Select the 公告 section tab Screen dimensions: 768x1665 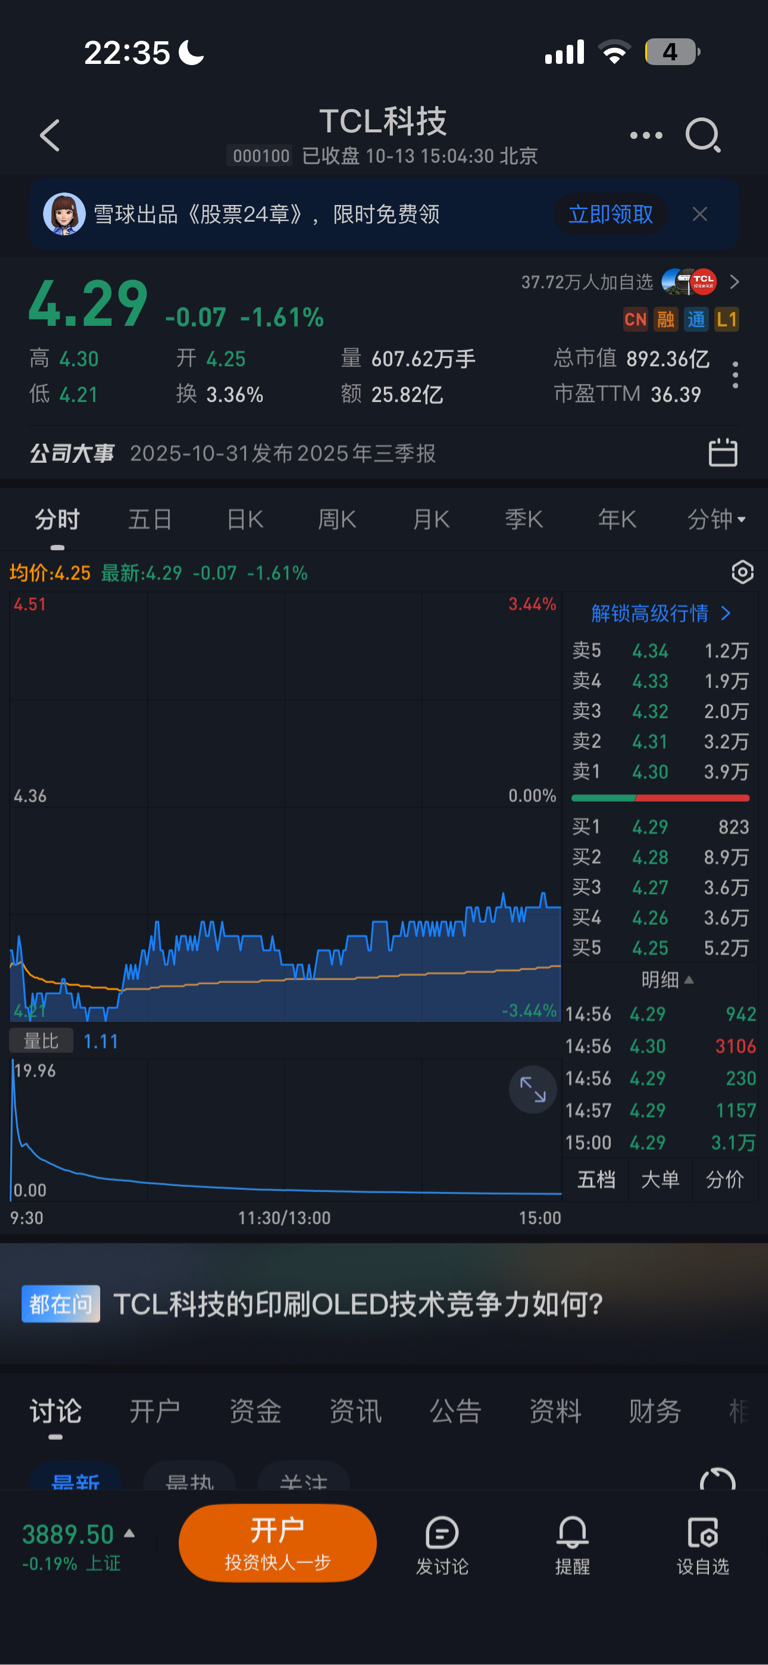(x=455, y=1411)
